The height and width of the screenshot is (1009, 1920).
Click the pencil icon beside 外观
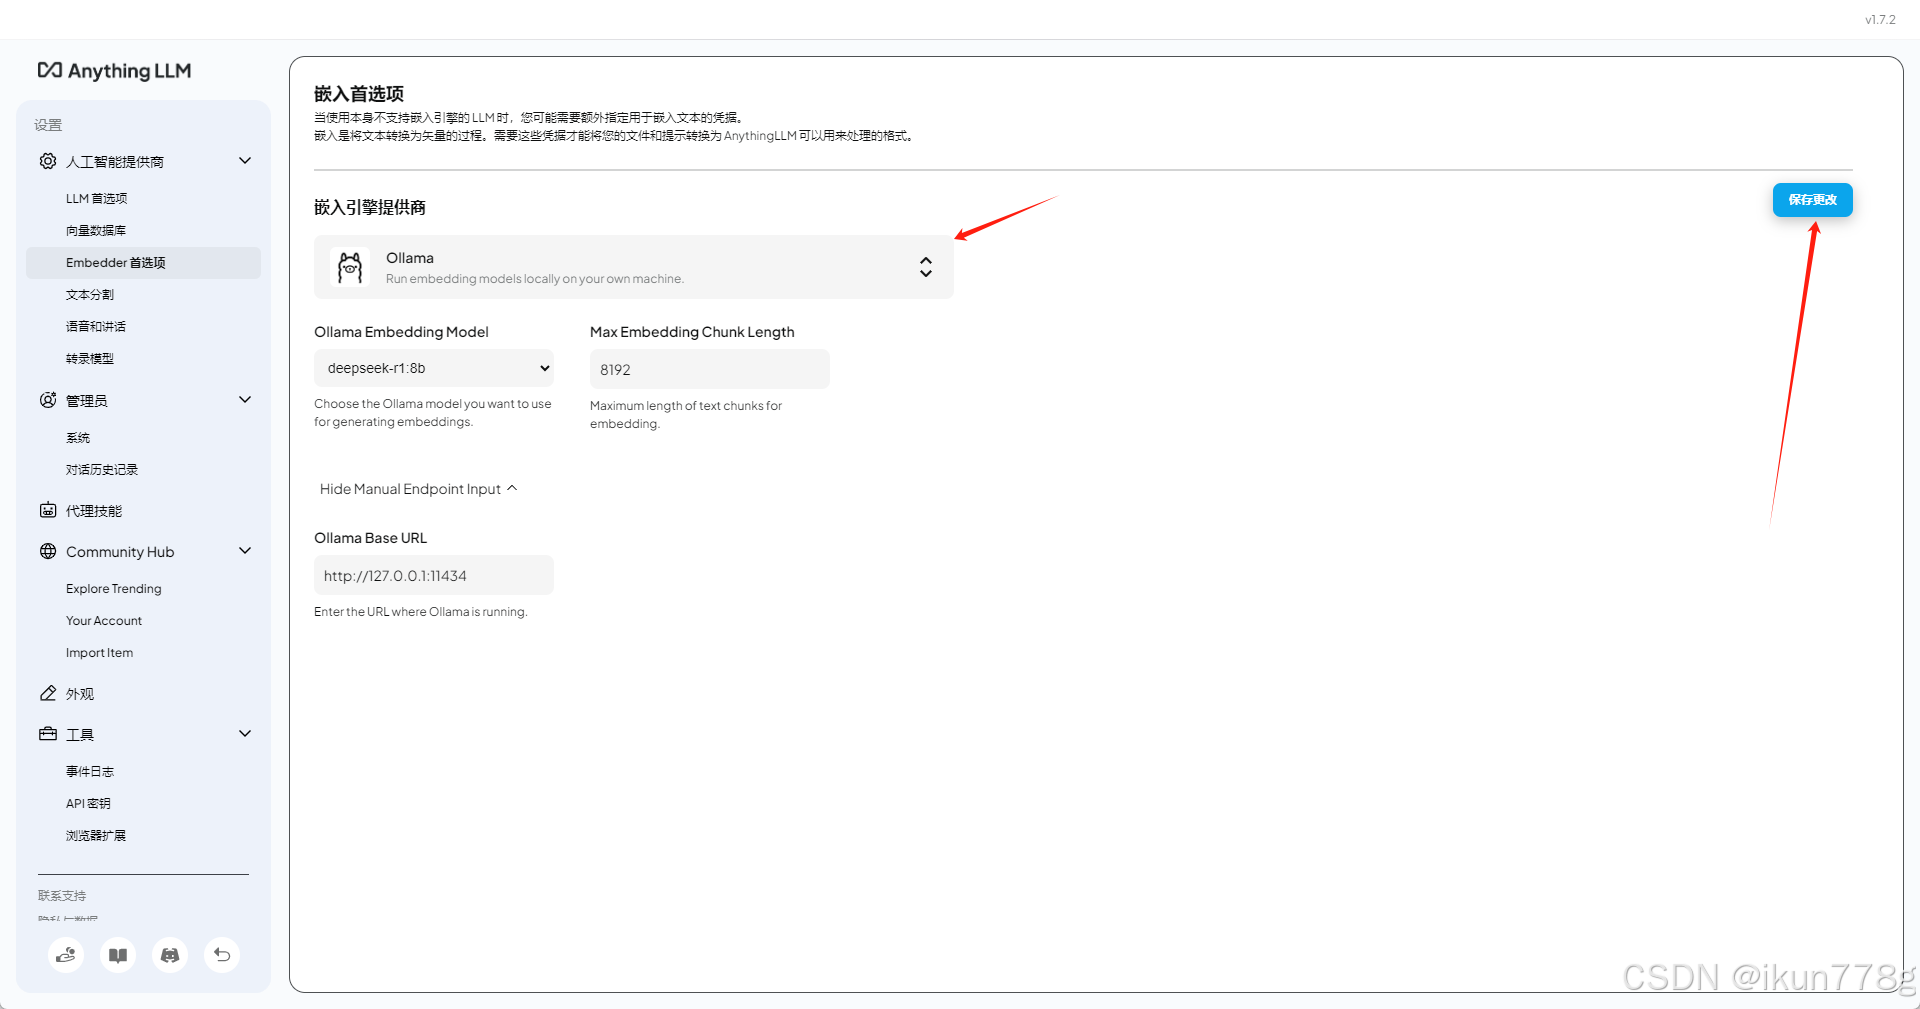(48, 693)
